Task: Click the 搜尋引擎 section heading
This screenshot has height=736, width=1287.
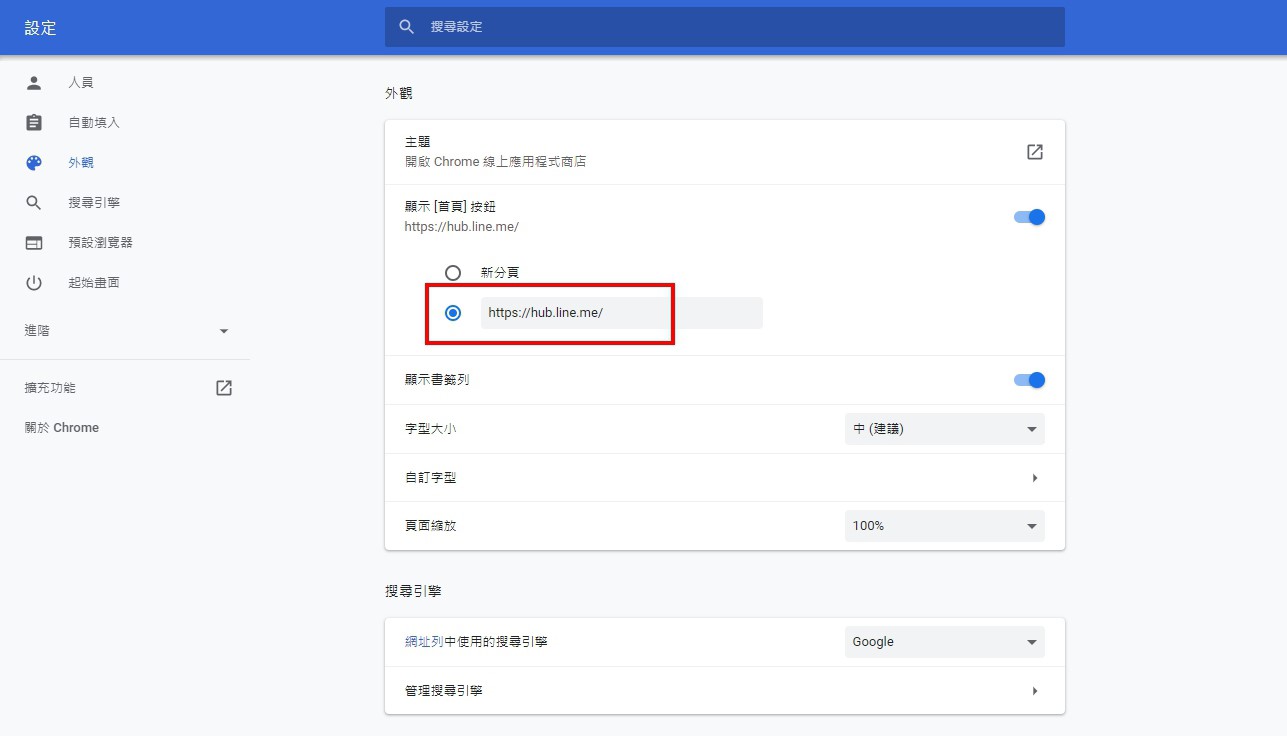Action: coord(413,591)
